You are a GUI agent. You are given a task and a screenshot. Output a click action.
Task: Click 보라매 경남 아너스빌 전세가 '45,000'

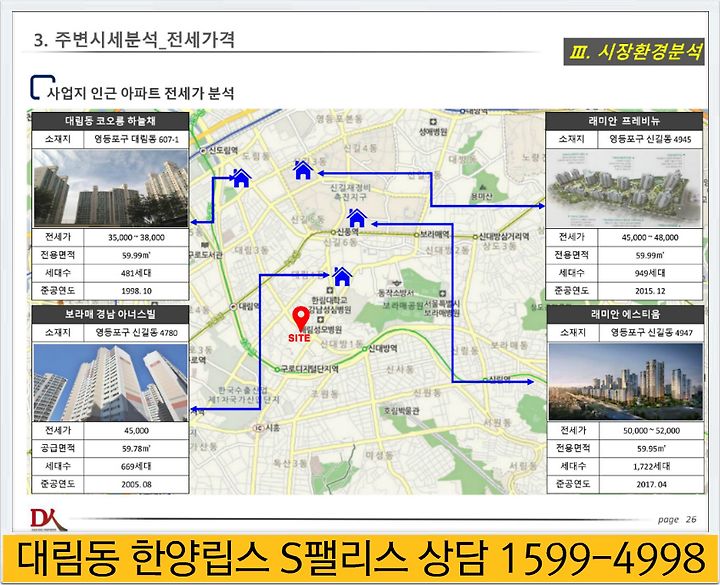[136, 431]
